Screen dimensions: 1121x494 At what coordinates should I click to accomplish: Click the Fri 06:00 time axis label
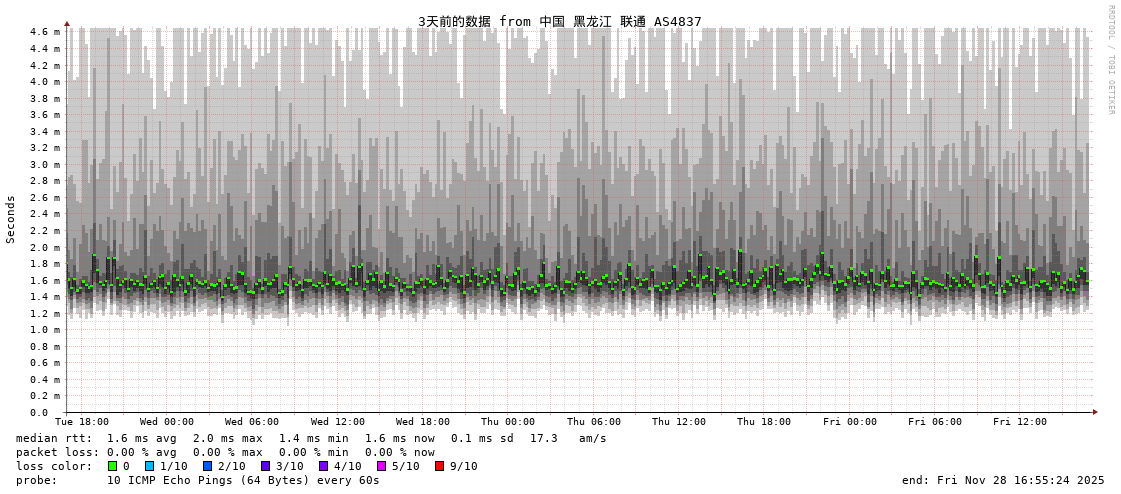935,422
